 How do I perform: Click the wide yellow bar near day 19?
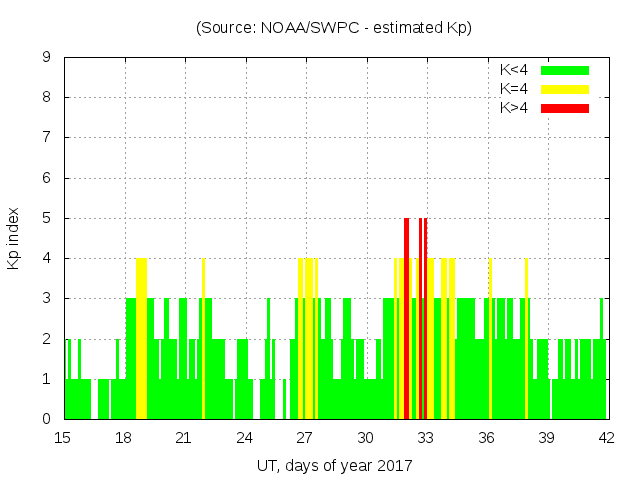click(x=142, y=340)
